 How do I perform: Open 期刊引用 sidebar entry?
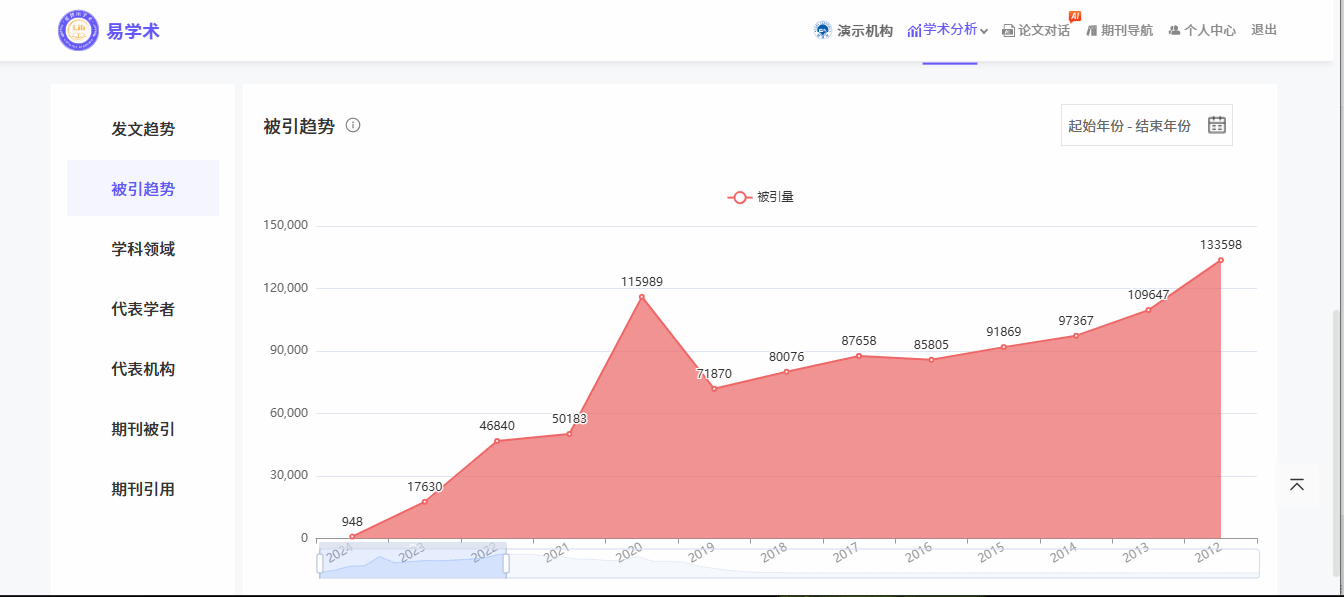pos(143,489)
